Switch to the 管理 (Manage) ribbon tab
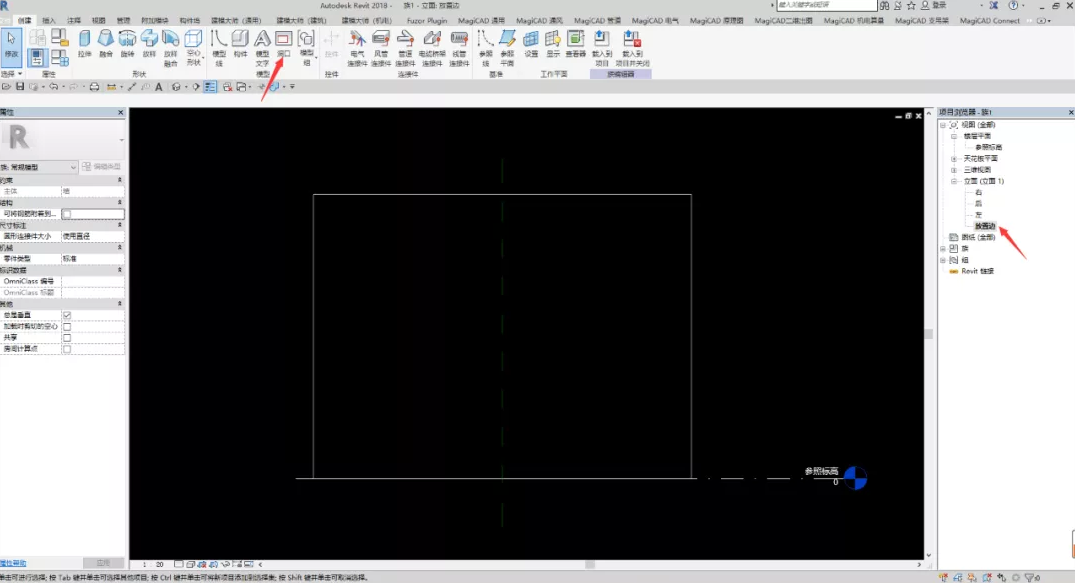Viewport: 1075px width, 583px height. (123, 21)
